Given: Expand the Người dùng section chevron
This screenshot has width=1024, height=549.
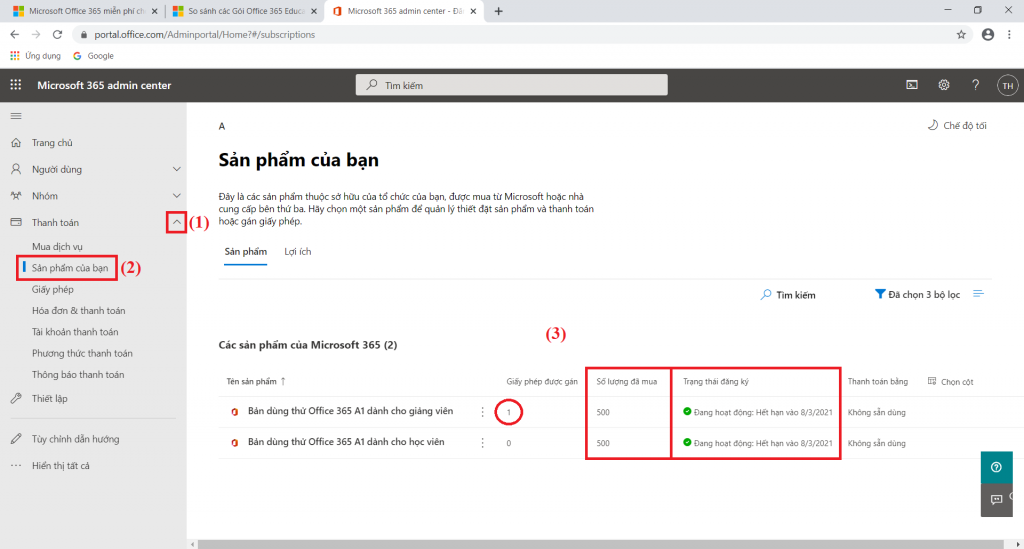Looking at the screenshot, I should pos(176,169).
